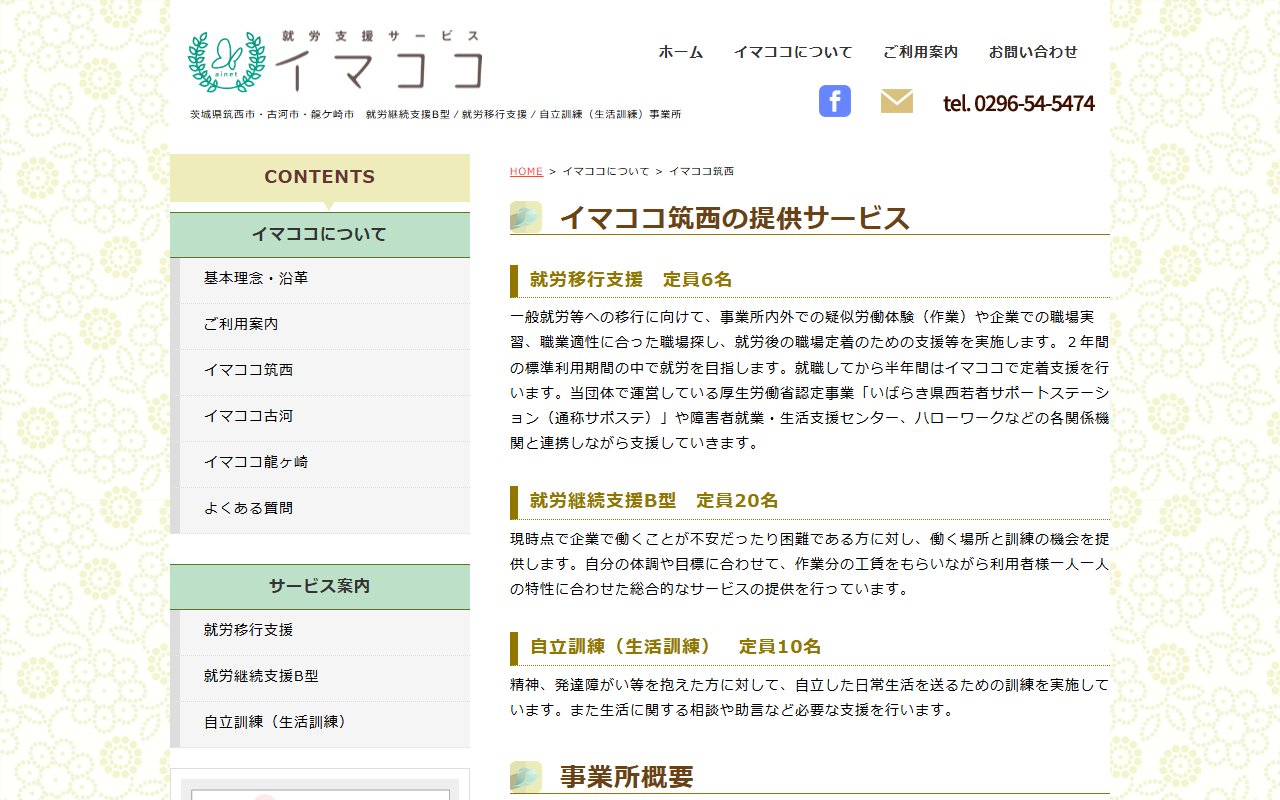This screenshot has height=800, width=1280.
Task: Click the heading 就労移行支援 定員6名
Action: (x=631, y=279)
